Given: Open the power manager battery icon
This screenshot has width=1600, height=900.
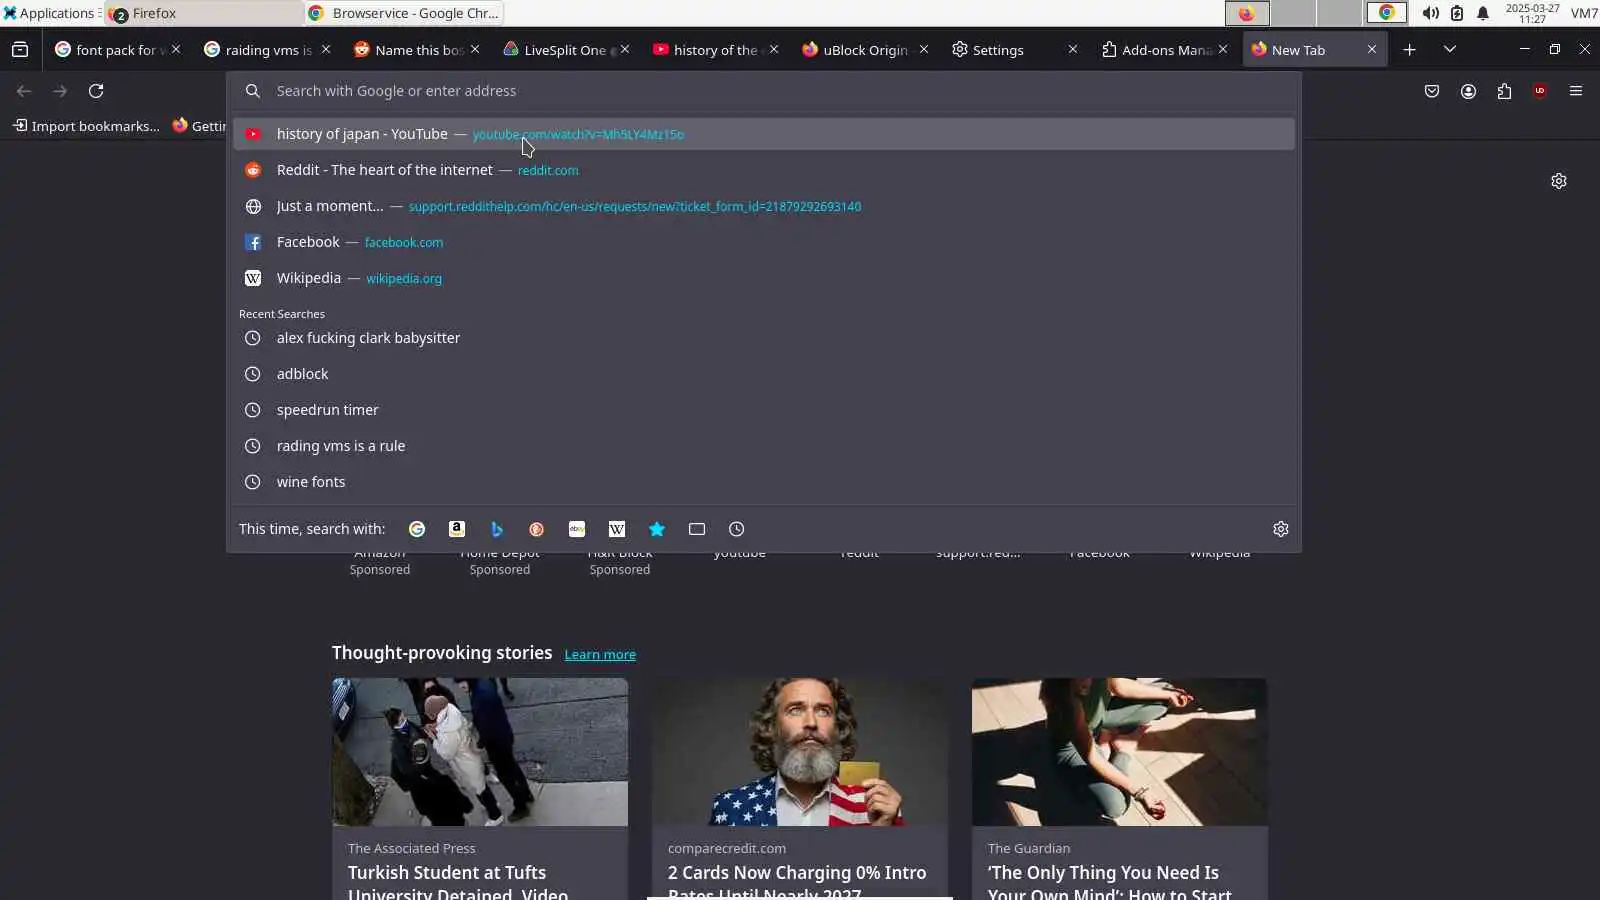Looking at the screenshot, I should 1457,13.
